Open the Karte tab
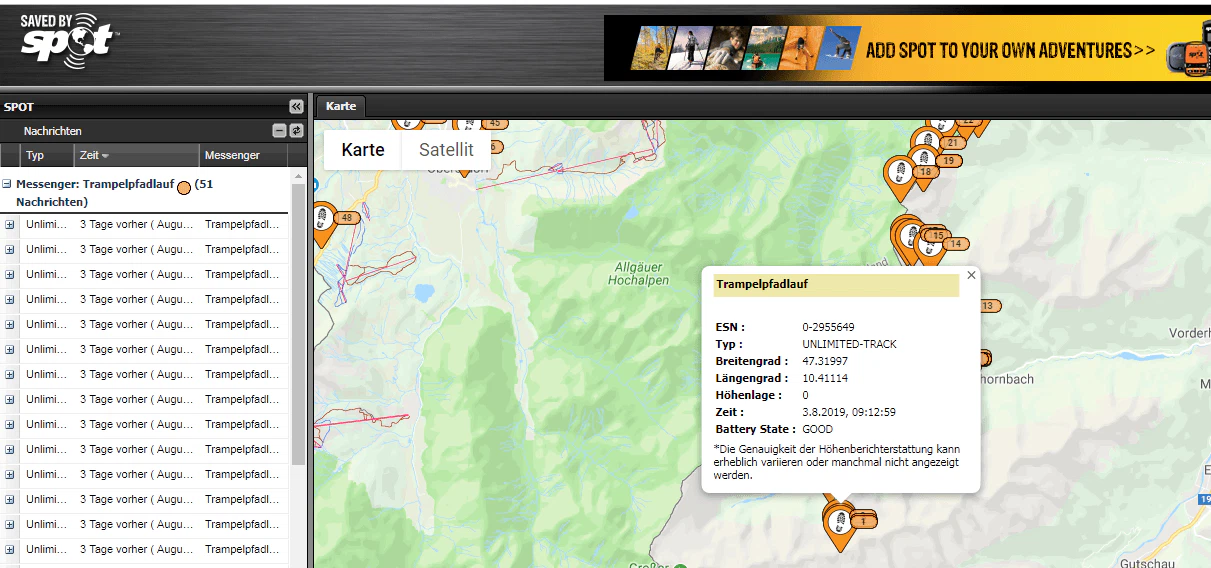 (341, 106)
